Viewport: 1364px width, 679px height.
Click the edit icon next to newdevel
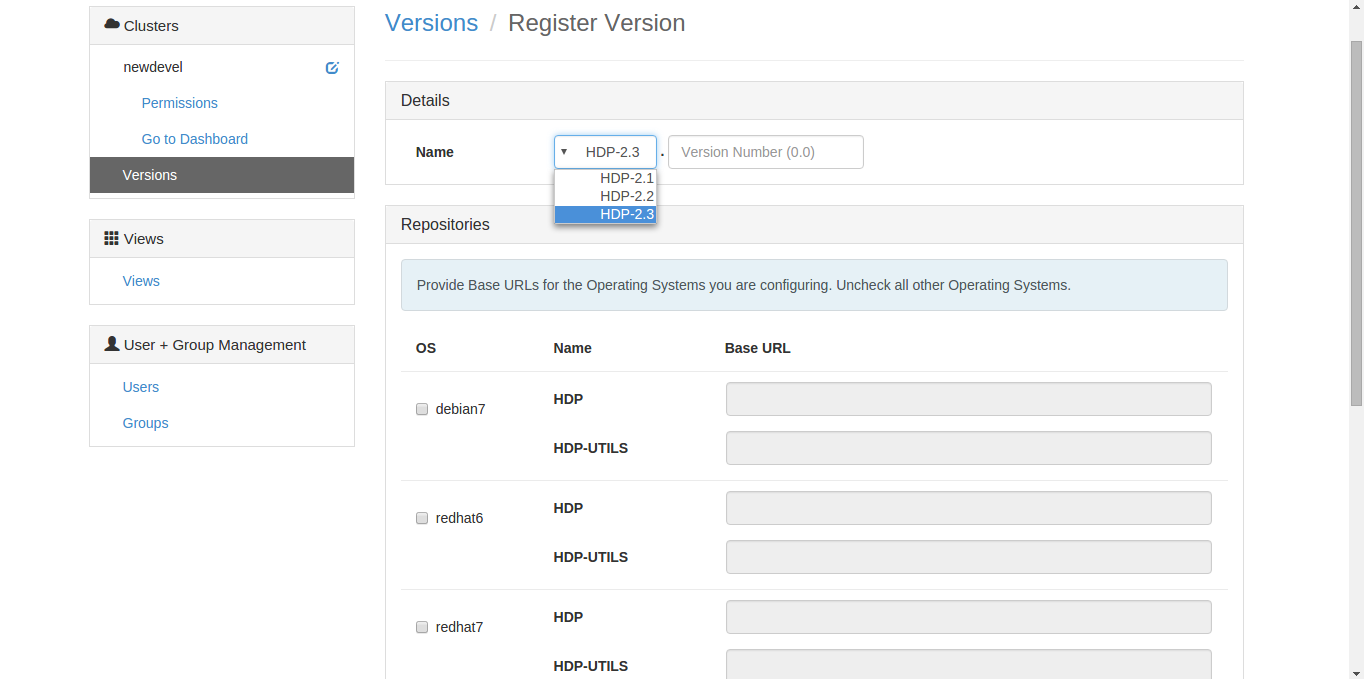[332, 68]
